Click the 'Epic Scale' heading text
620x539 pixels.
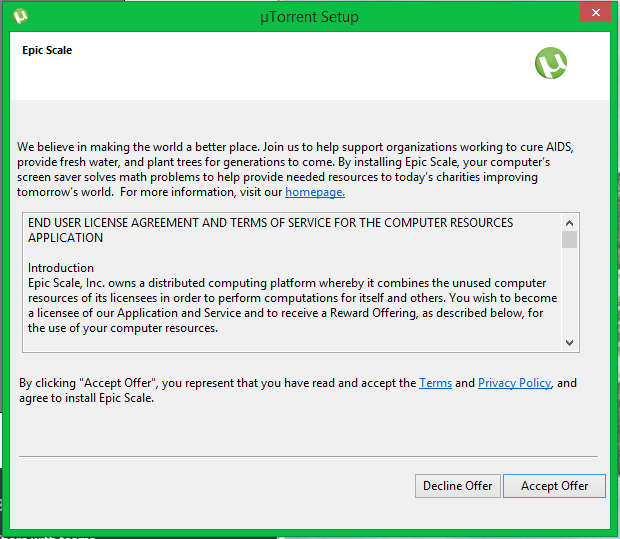(x=47, y=50)
